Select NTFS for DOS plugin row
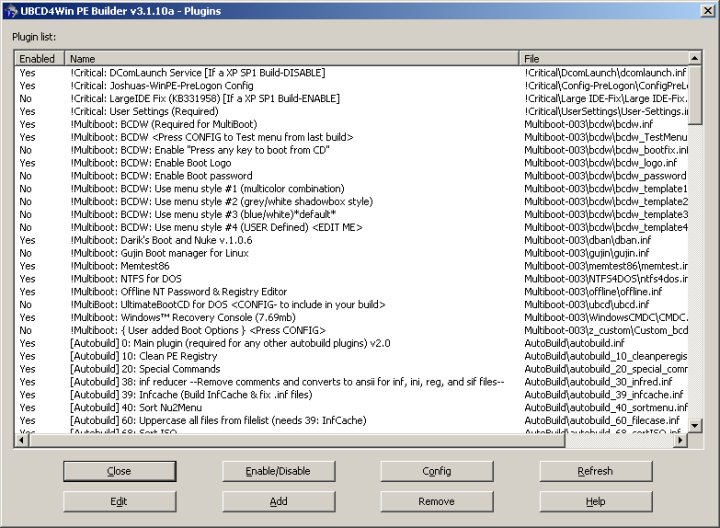 tap(351, 278)
